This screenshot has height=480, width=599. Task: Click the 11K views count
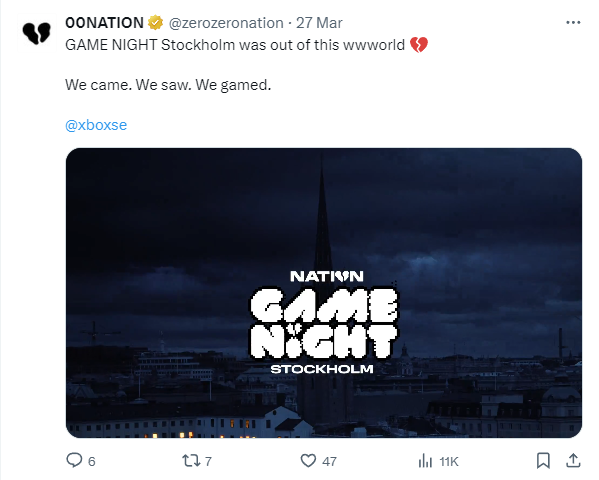pos(448,462)
